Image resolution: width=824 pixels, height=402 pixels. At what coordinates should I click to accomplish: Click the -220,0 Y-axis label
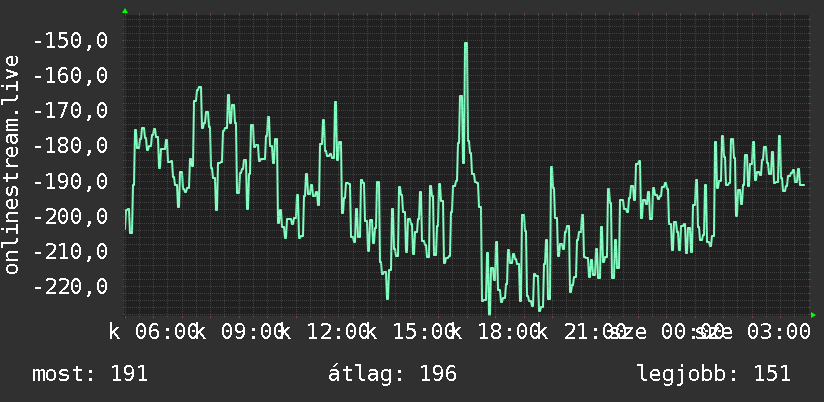(71, 286)
